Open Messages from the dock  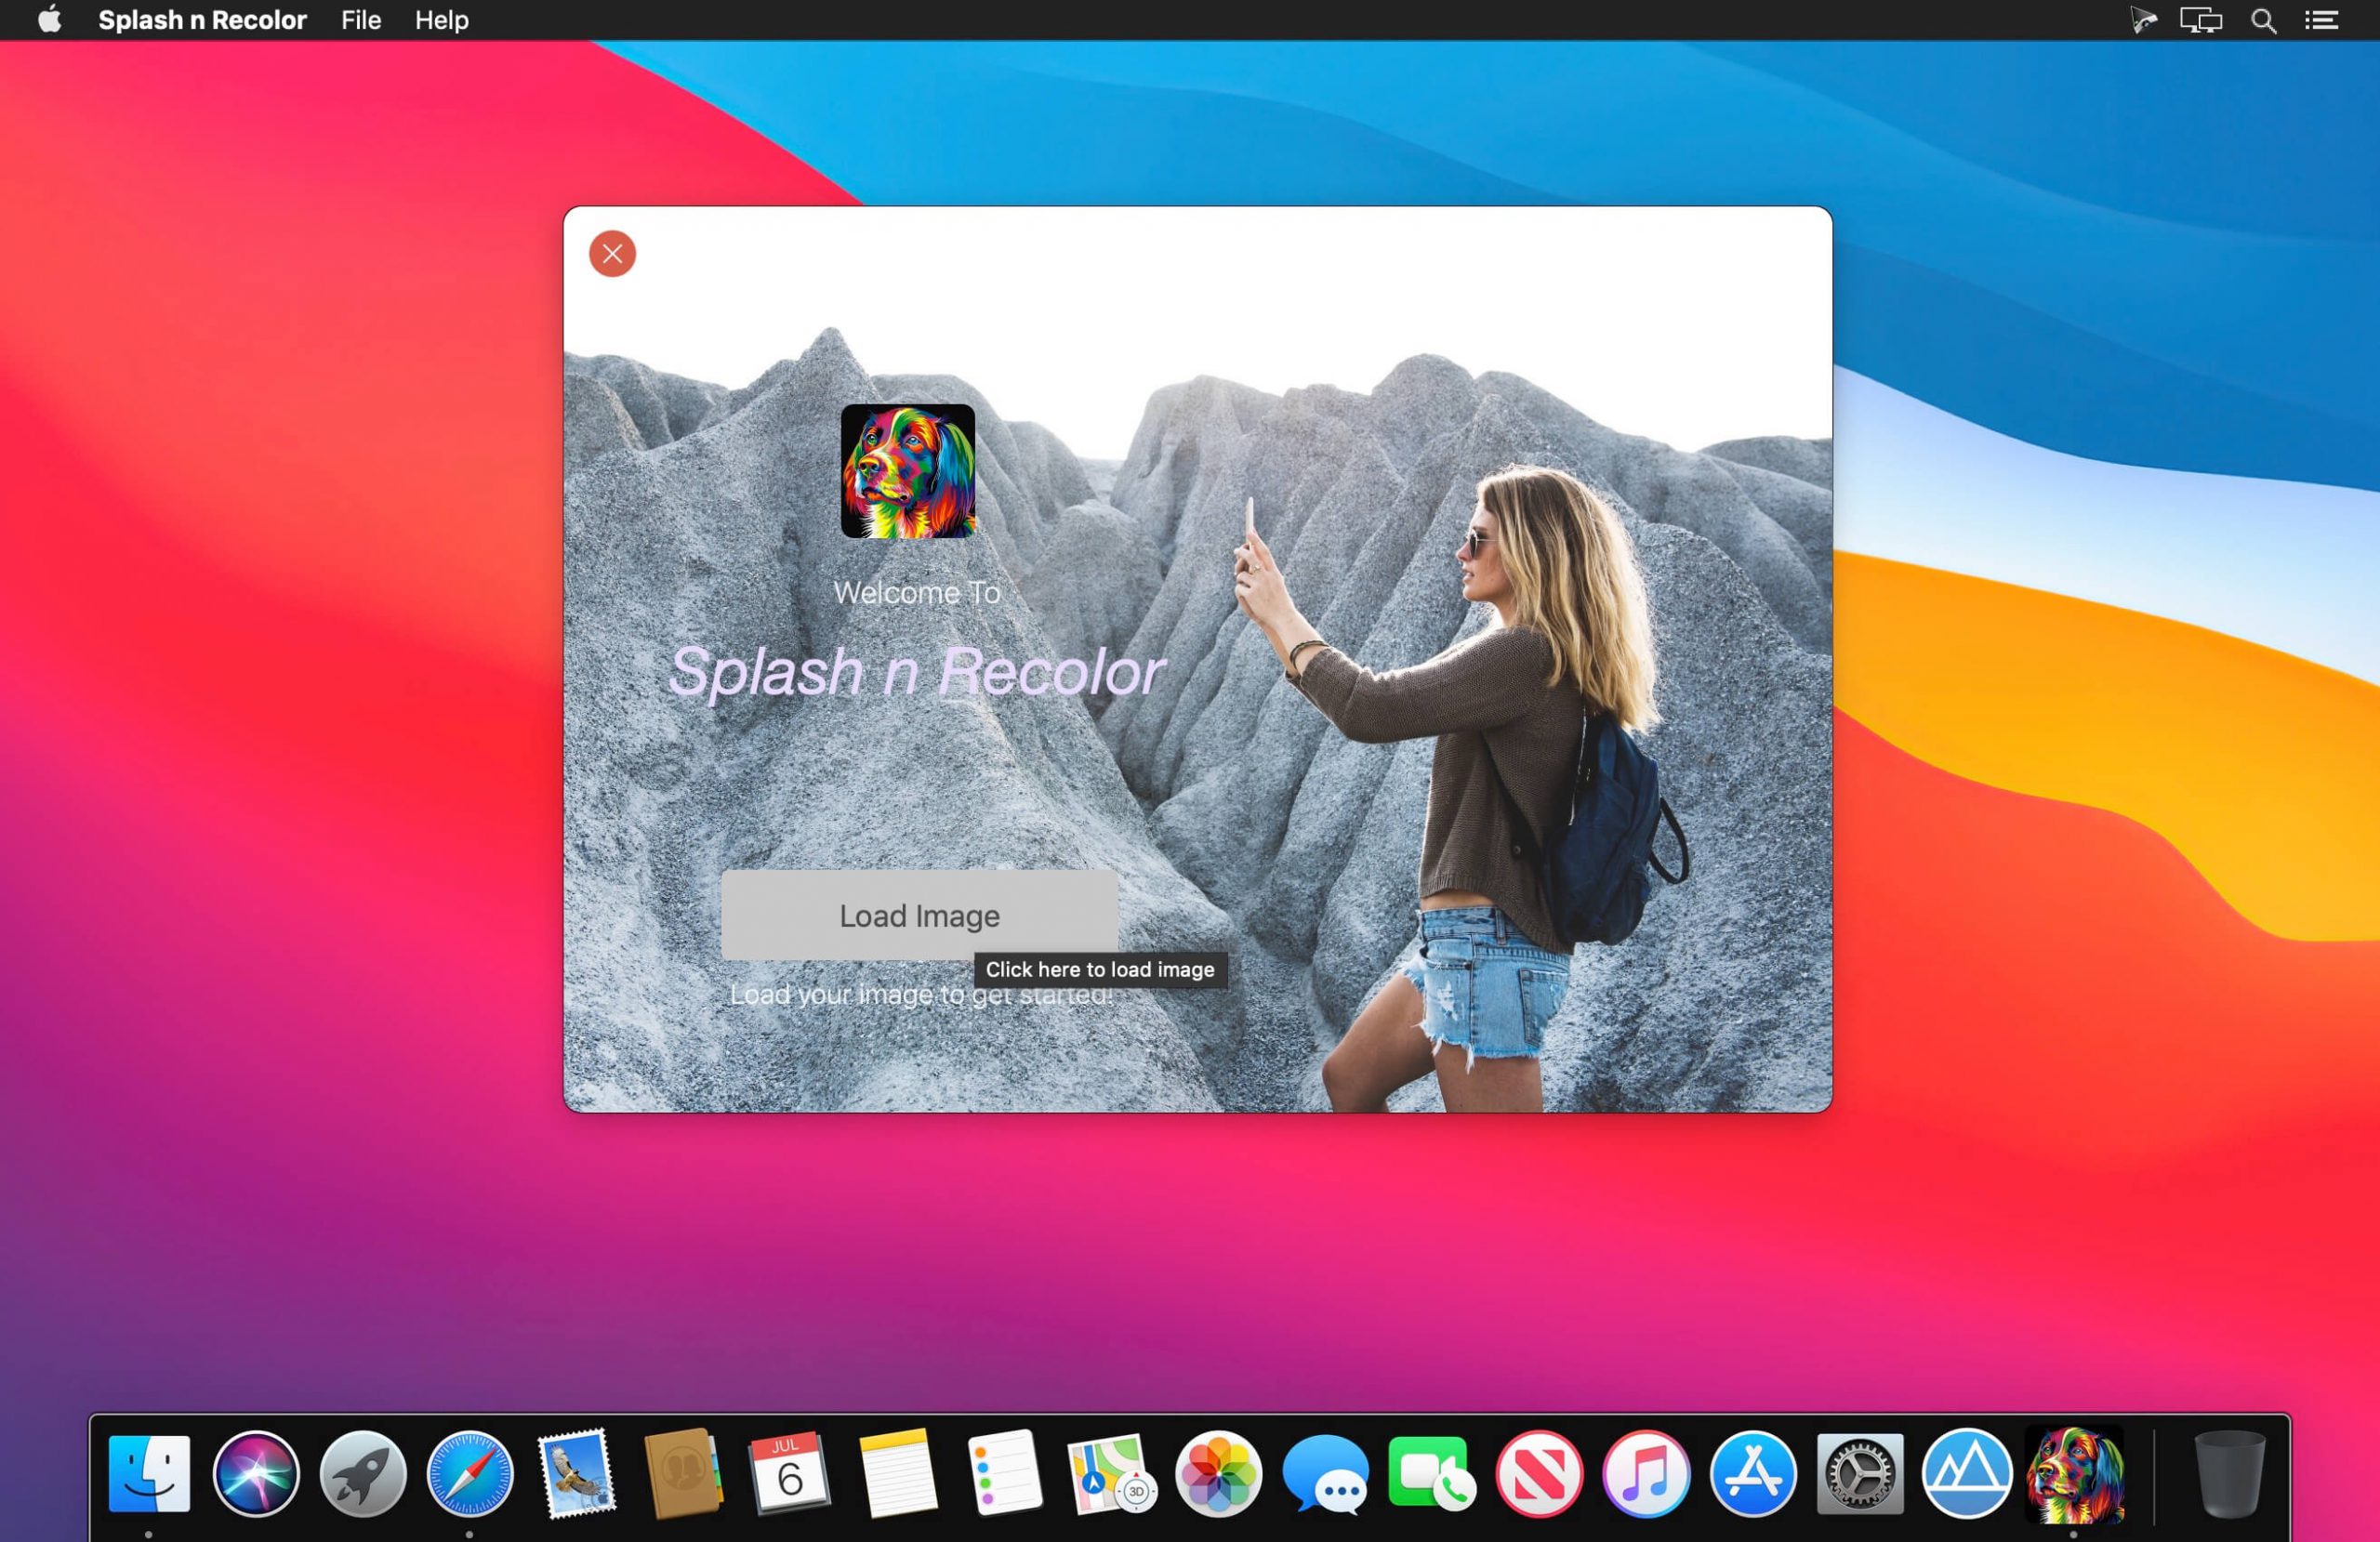pyautogui.click(x=1325, y=1473)
